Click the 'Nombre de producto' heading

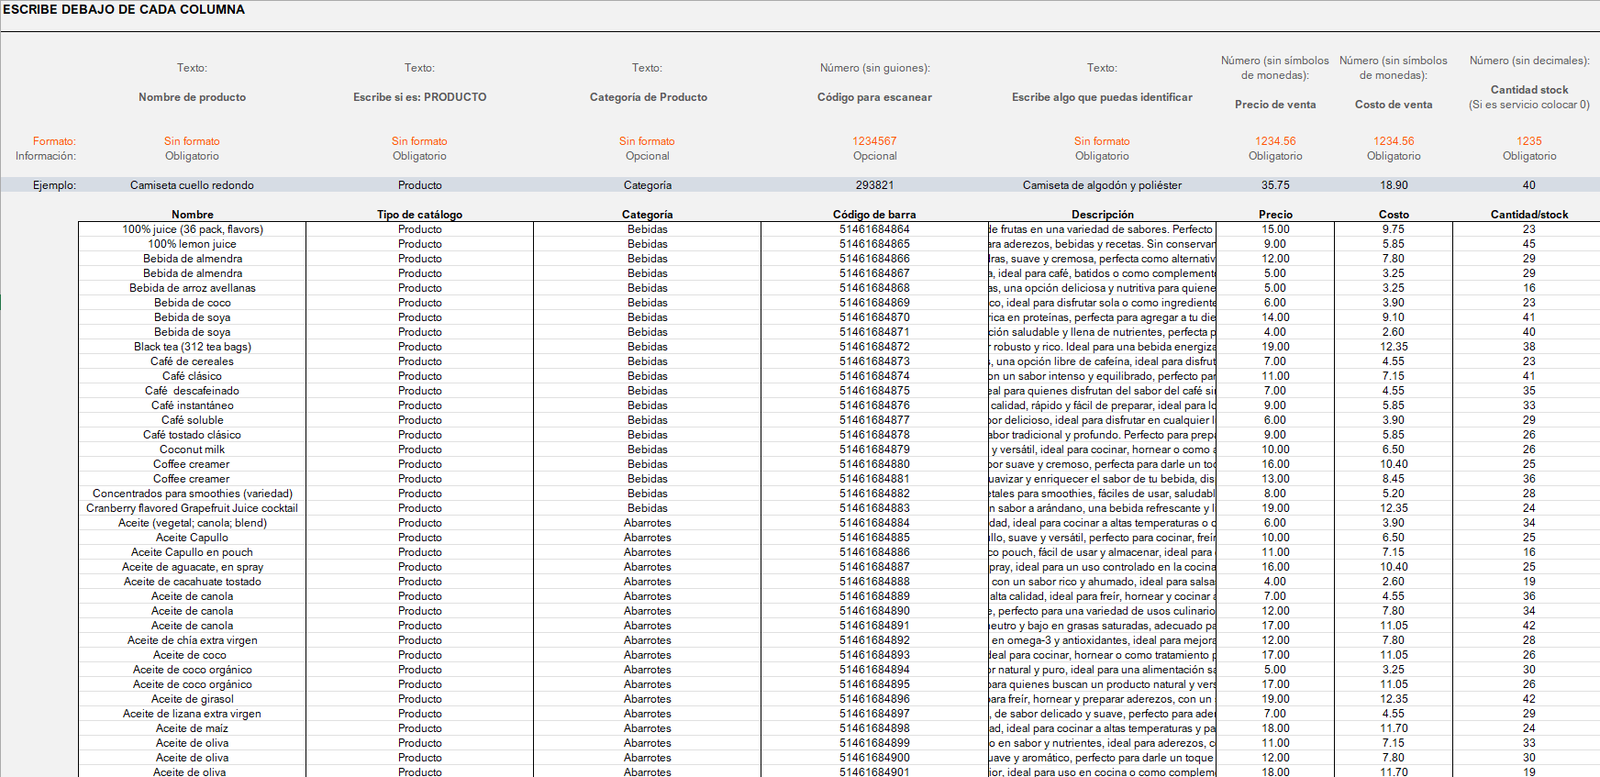[x=192, y=97]
